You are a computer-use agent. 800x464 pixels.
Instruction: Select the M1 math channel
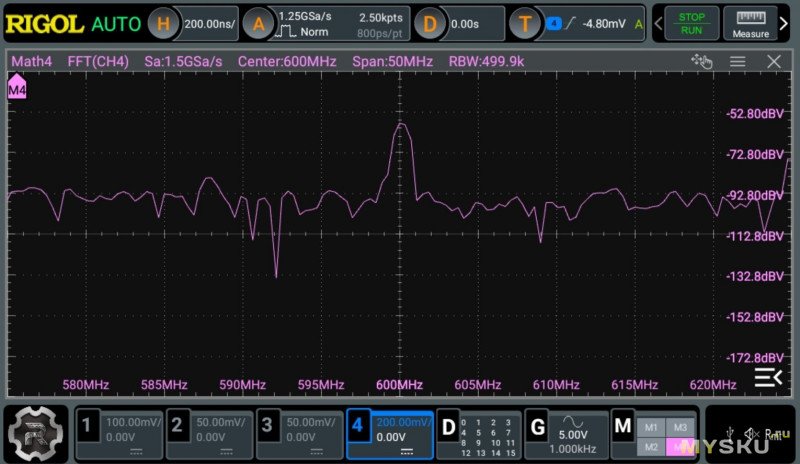tap(650, 426)
